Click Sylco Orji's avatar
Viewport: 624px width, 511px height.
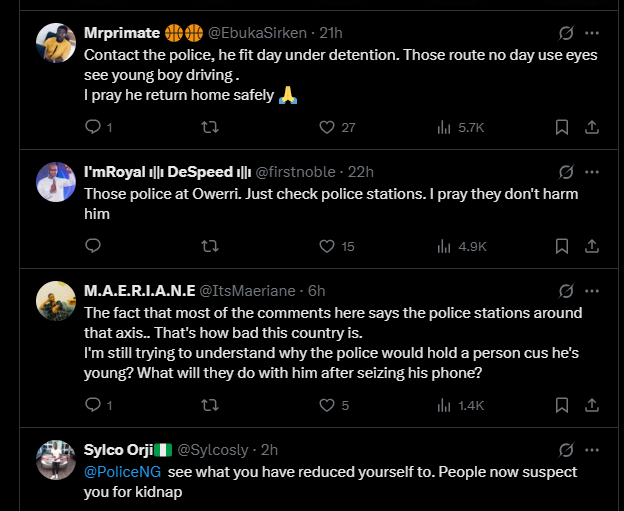pos(56,460)
